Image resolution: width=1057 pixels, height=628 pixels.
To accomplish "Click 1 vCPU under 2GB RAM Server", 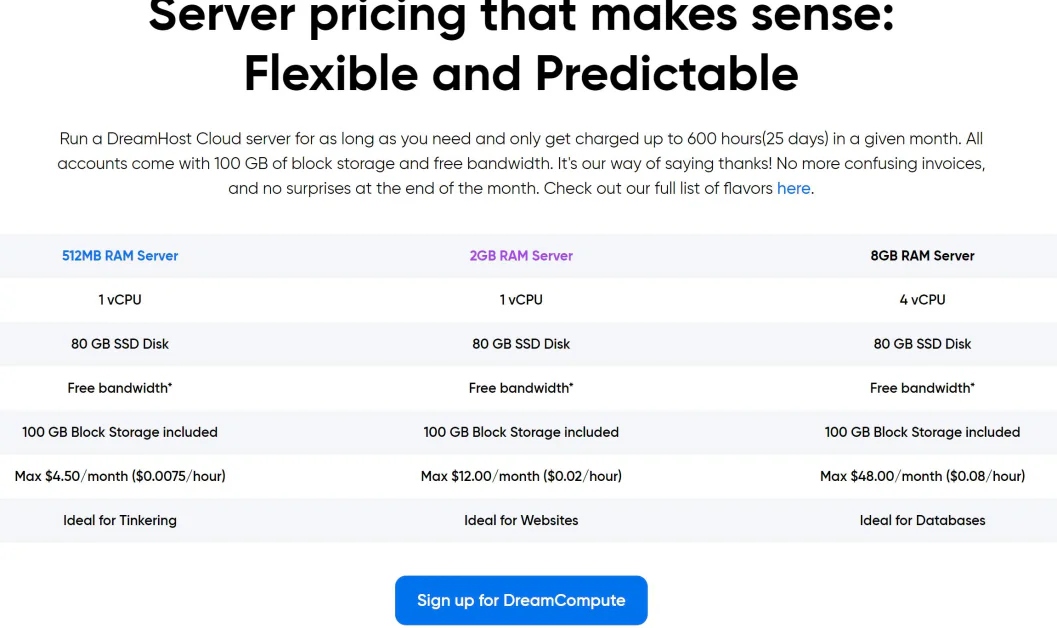I will pos(521,300).
